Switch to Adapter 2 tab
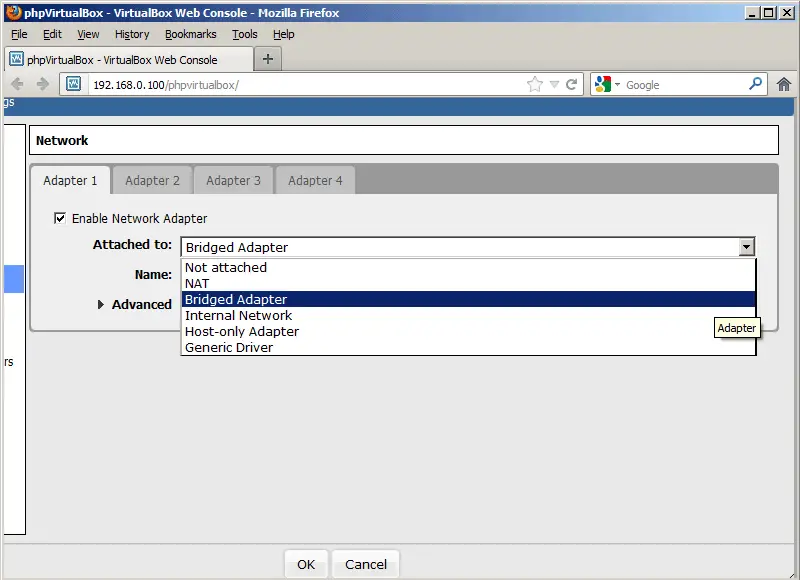Viewport: 800px width, 580px height. [x=153, y=181]
